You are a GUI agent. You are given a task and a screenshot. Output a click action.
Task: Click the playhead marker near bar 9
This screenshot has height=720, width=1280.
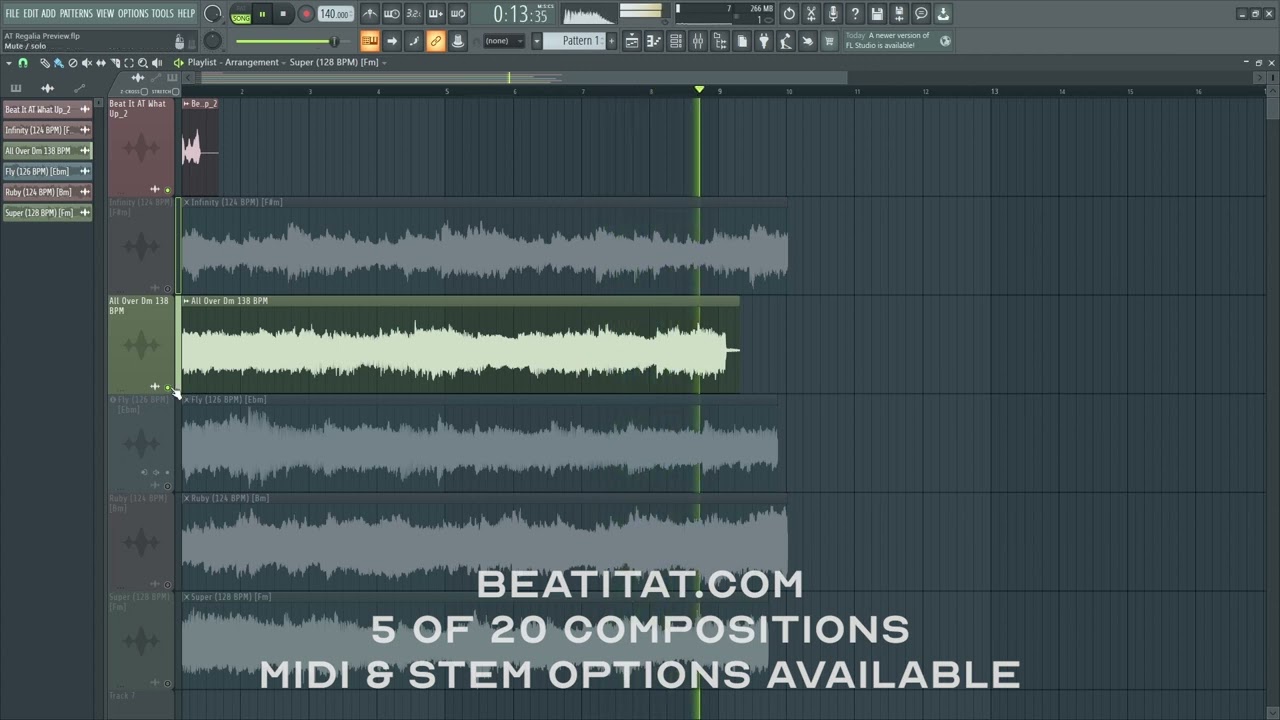pyautogui.click(x=699, y=90)
